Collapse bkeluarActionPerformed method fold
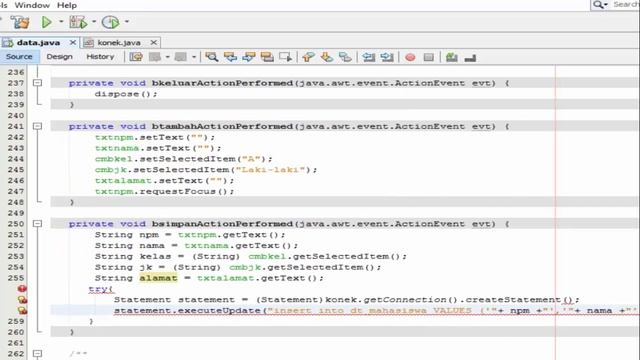This screenshot has height=360, width=640. (x=38, y=83)
